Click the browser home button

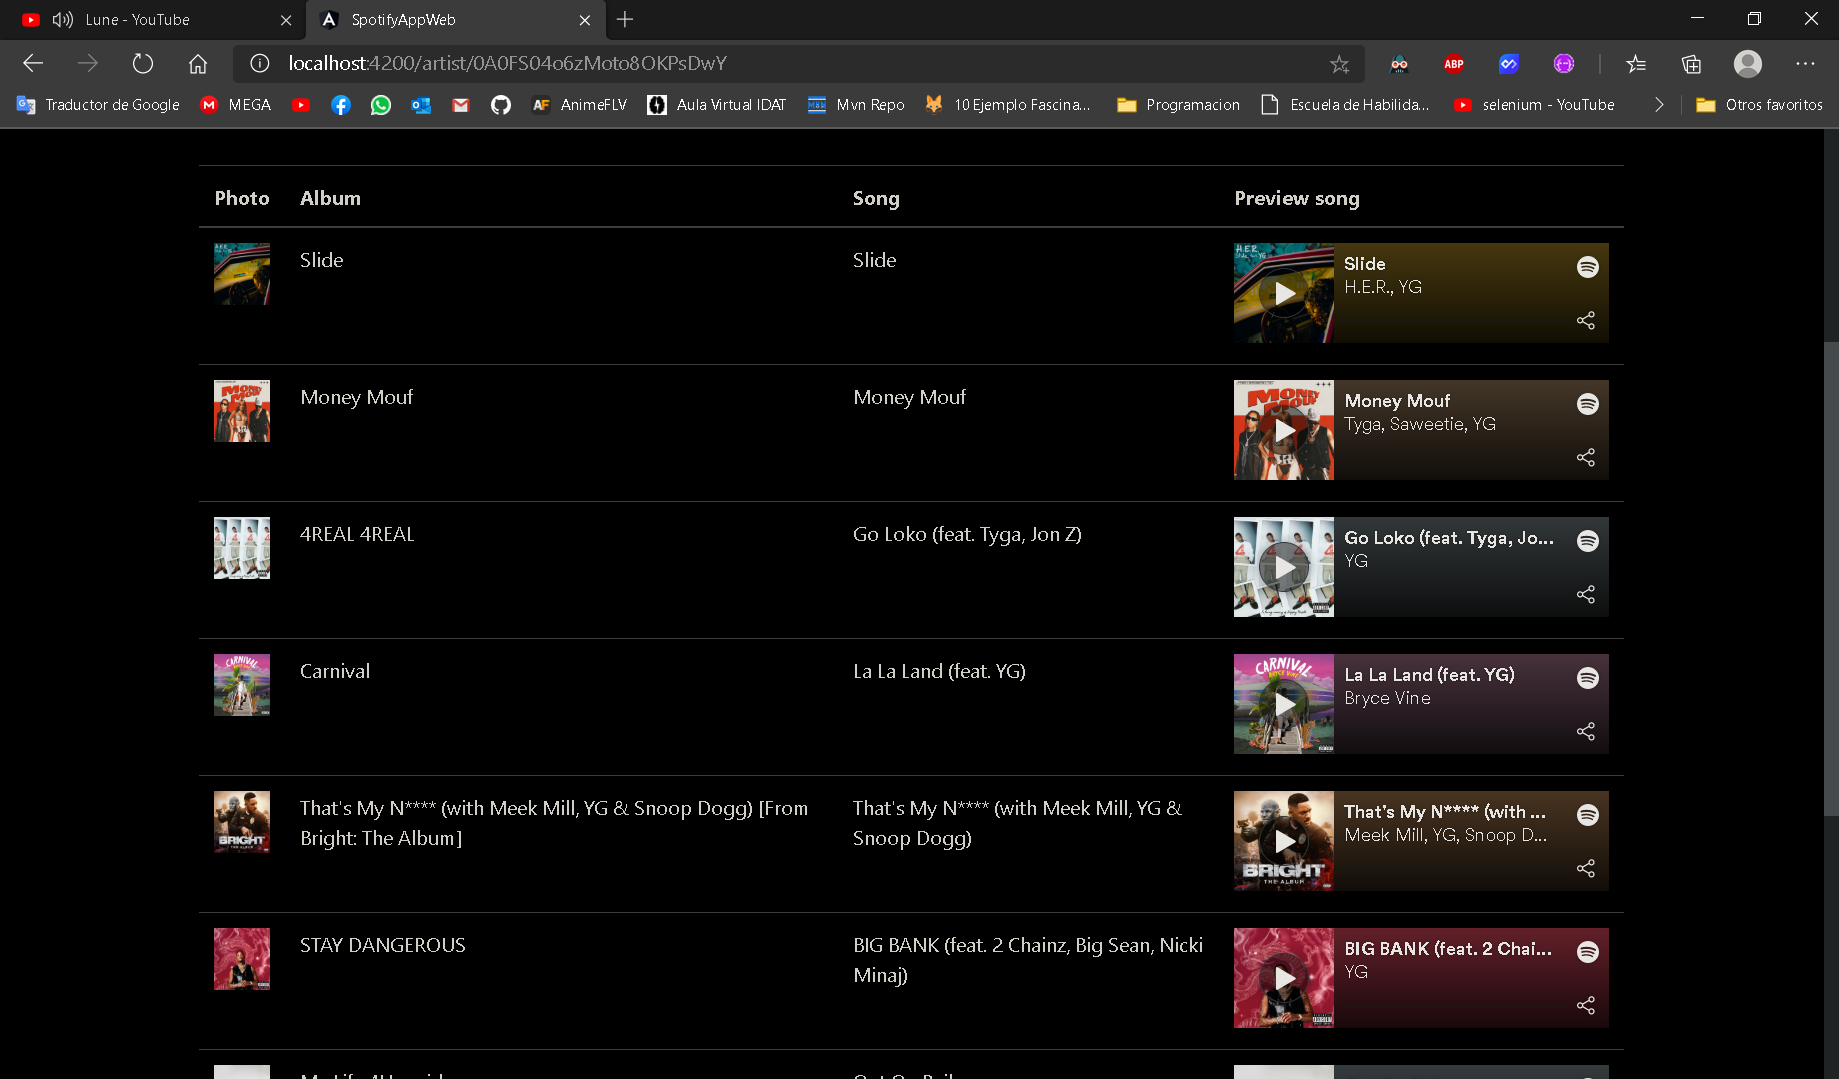(x=197, y=63)
